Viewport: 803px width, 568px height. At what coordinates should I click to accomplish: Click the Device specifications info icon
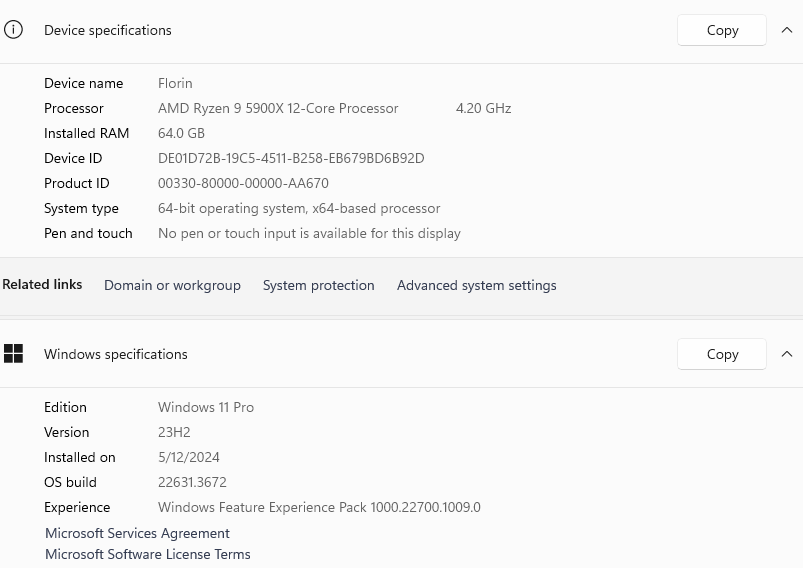click(x=13, y=30)
